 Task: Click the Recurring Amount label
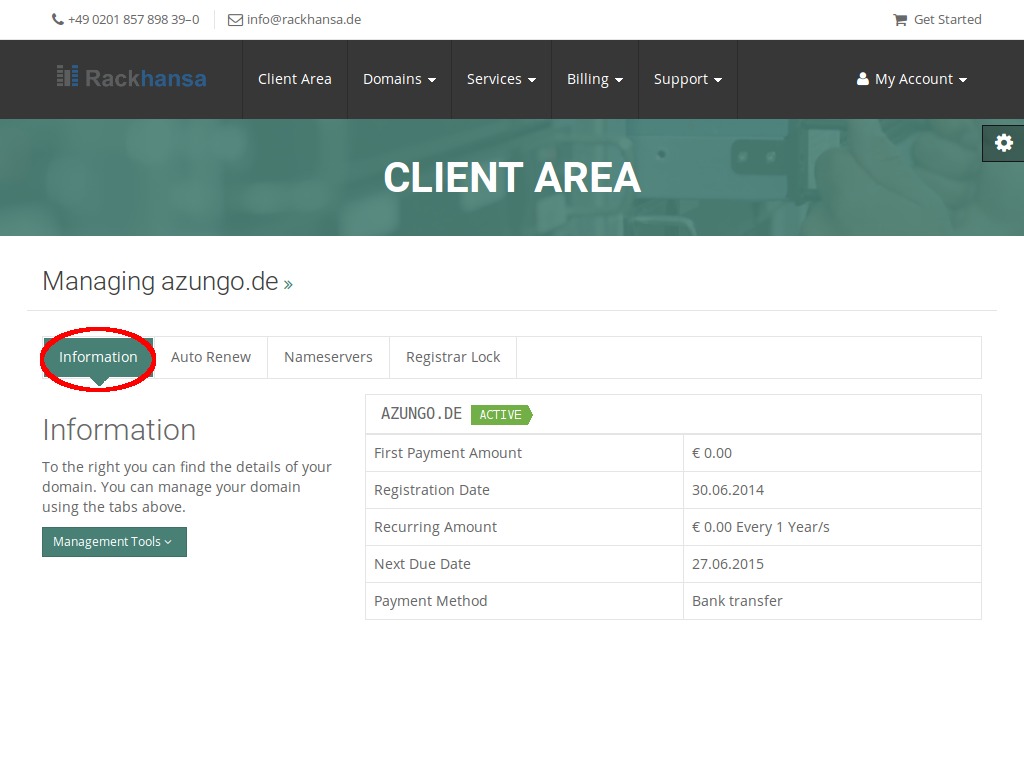click(x=436, y=528)
